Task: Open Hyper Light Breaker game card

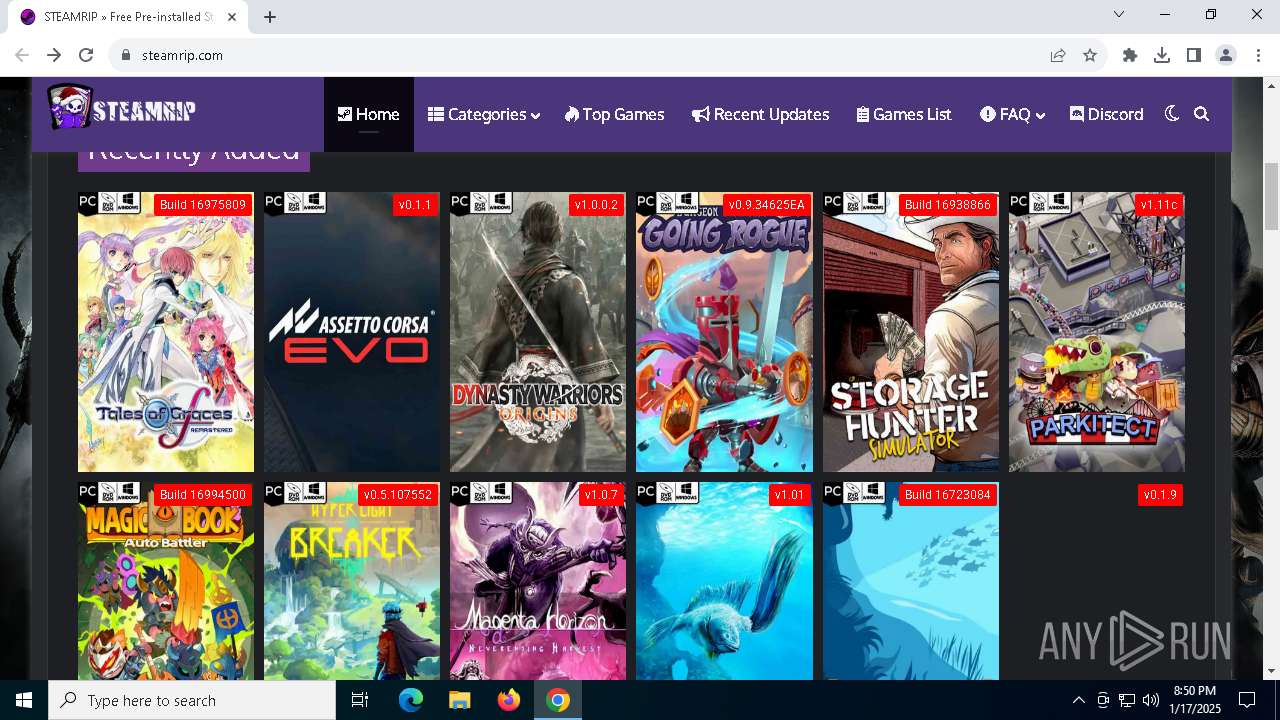Action: point(352,581)
